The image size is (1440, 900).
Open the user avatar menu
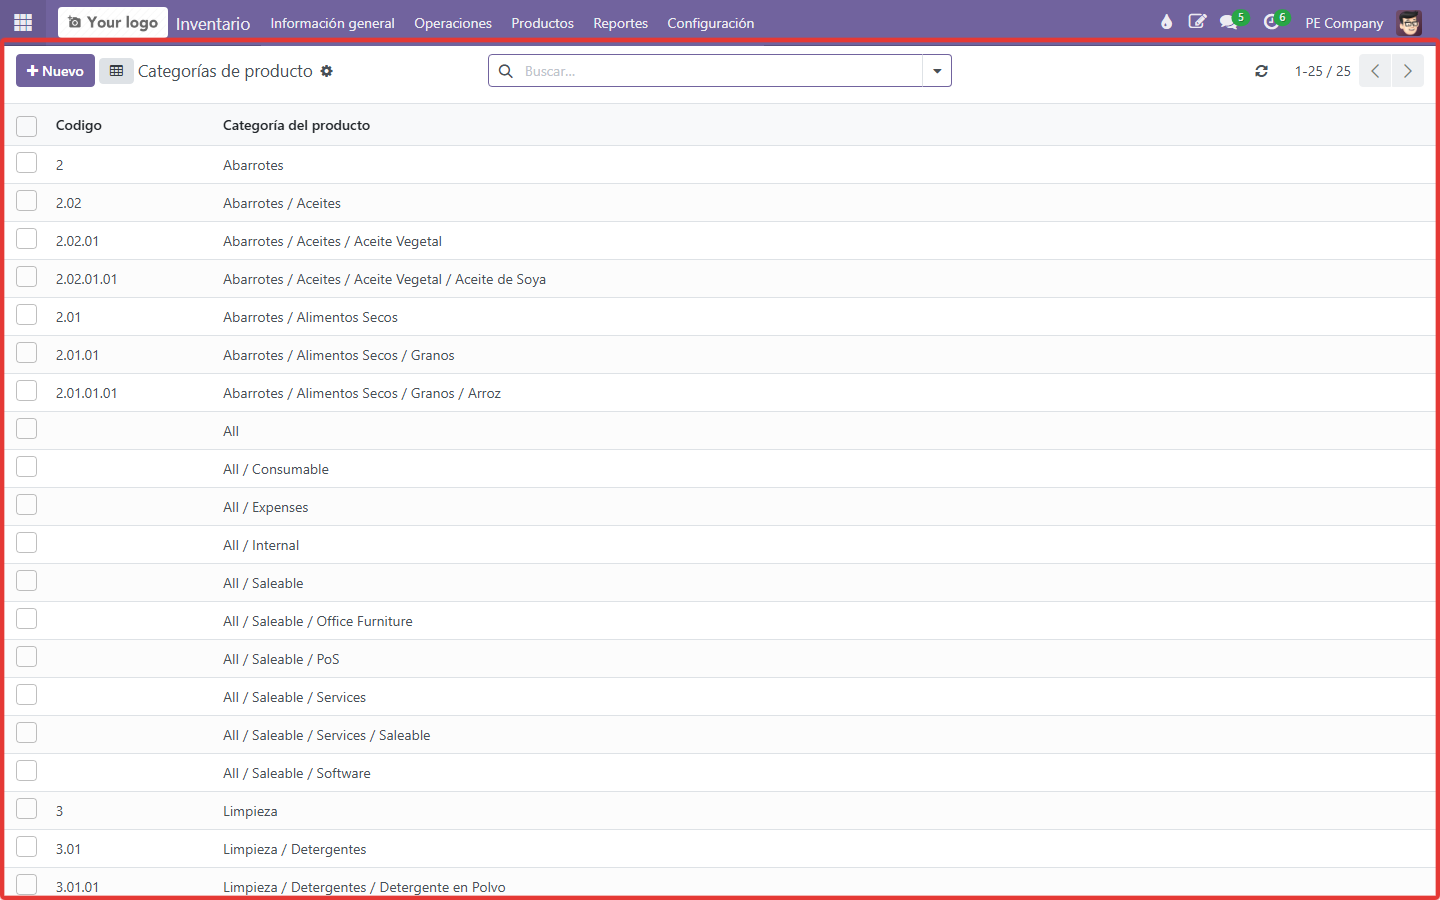(x=1409, y=23)
